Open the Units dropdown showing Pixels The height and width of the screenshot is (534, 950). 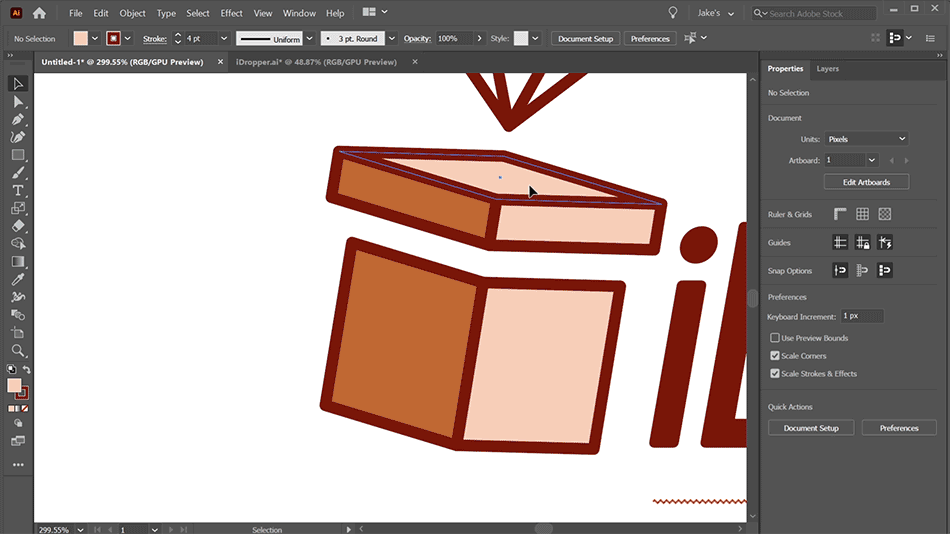(866, 139)
